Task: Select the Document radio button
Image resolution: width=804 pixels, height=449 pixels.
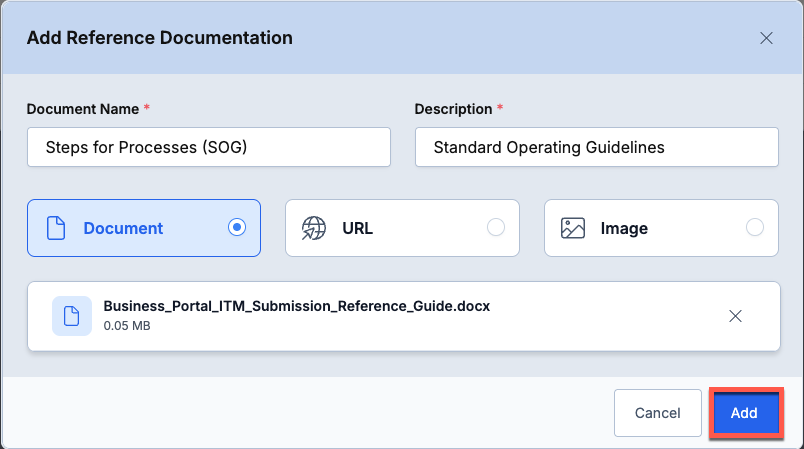Action: (x=237, y=227)
